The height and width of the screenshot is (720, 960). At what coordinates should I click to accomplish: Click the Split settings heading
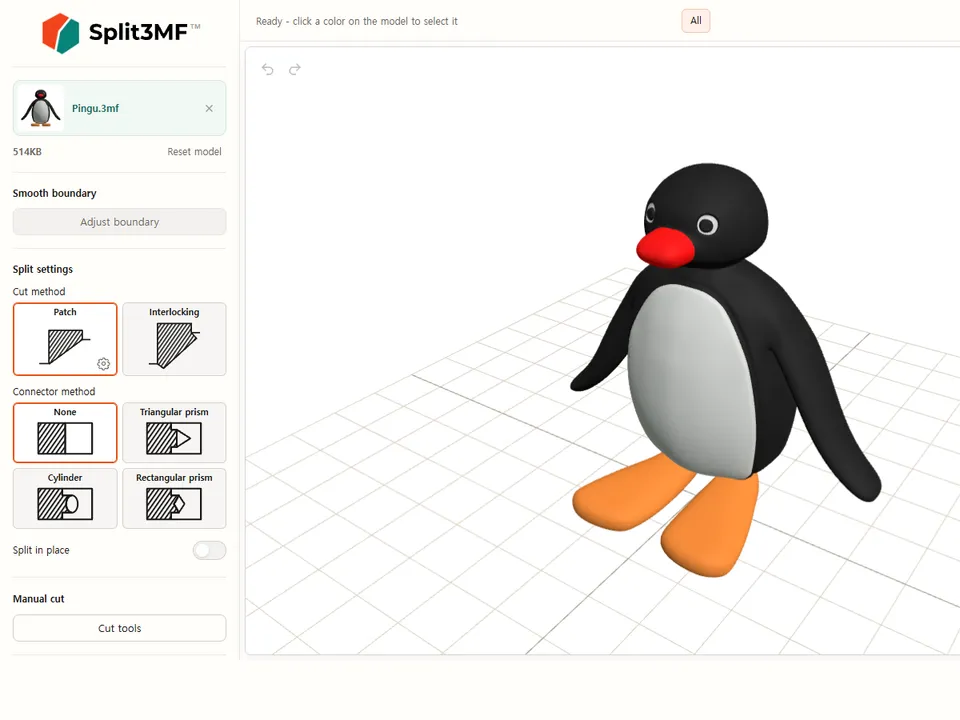[43, 269]
